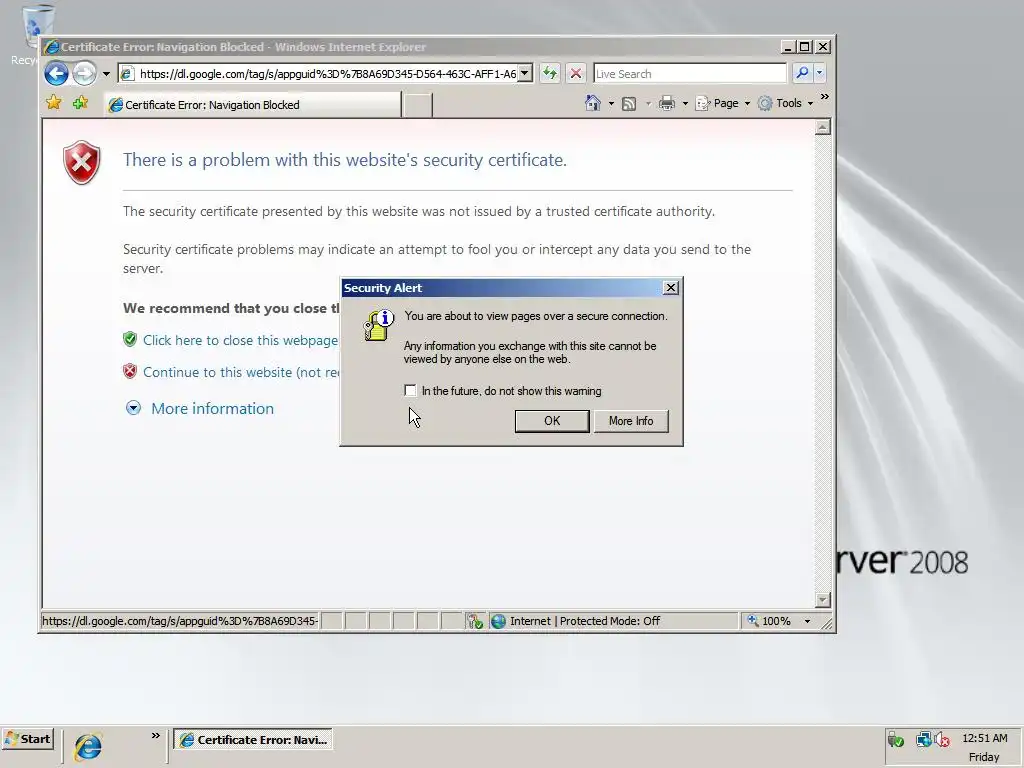The image size is (1024, 768).
Task: Expand the Quick Launch chevron
Action: 155,736
